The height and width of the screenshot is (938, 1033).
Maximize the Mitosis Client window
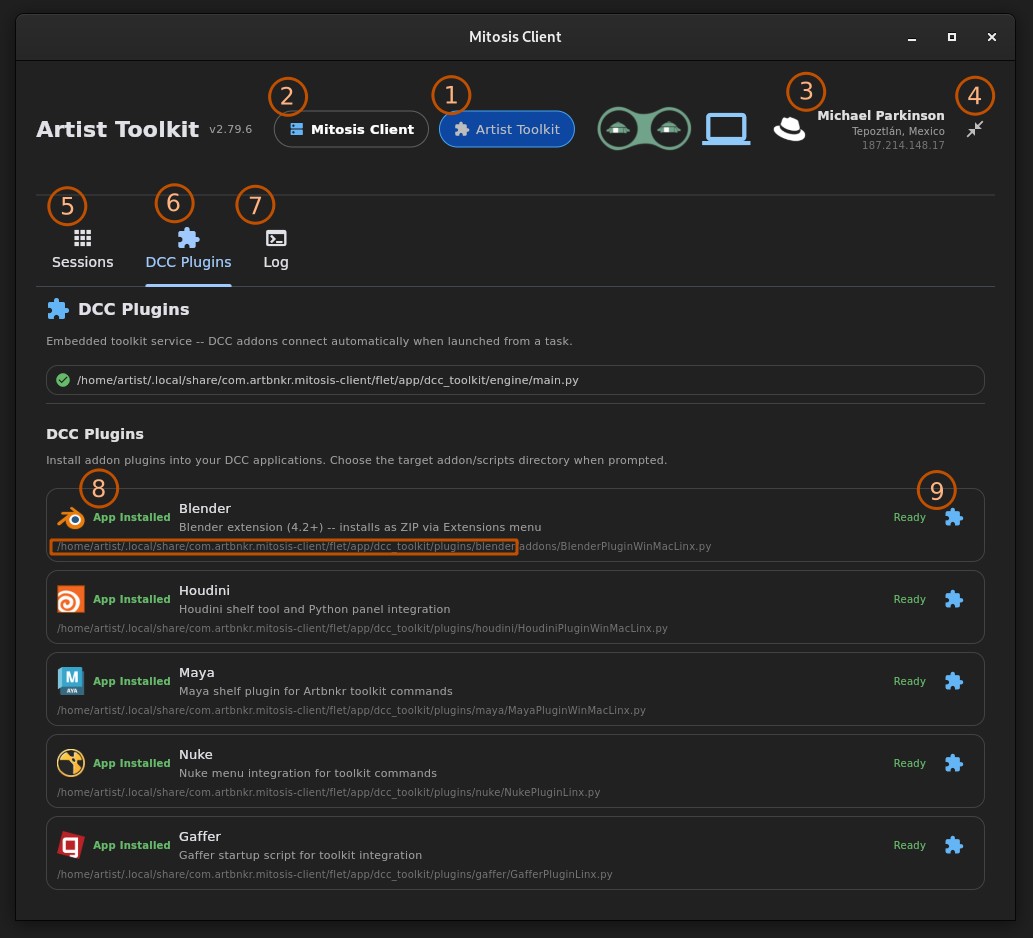[x=951, y=38]
